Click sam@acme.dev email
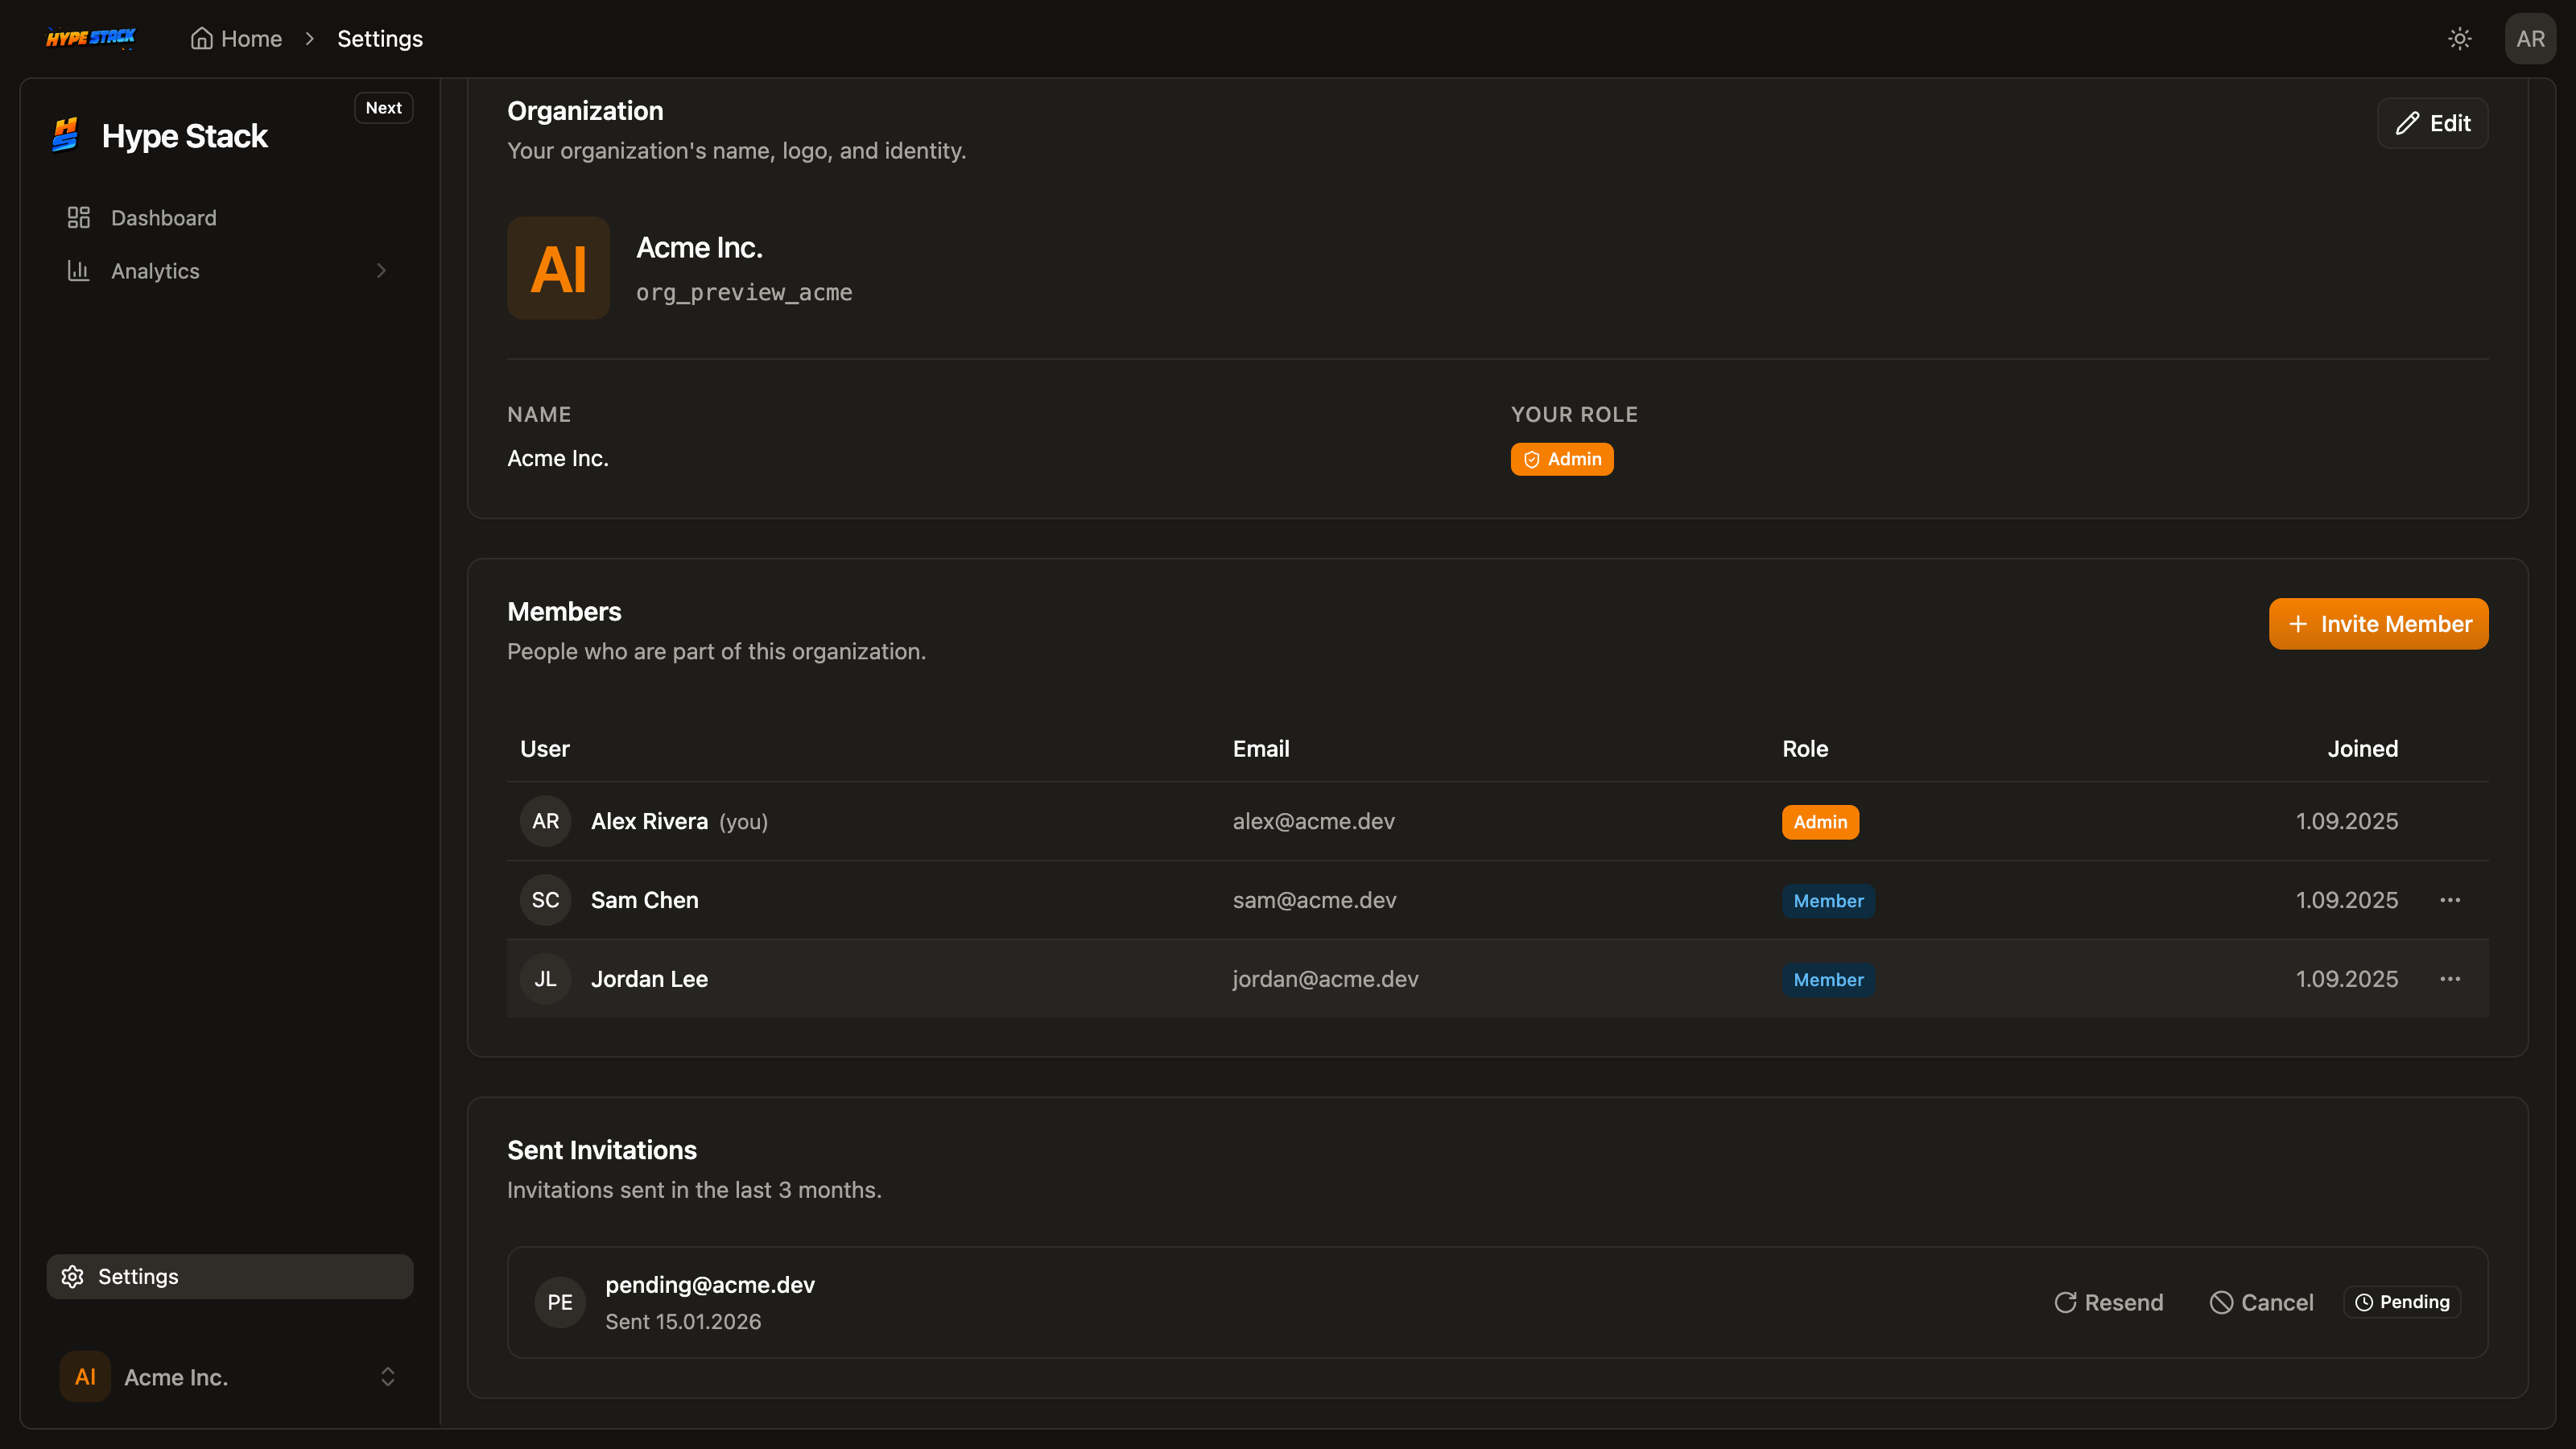Viewport: 2576px width, 1449px height. point(1314,900)
